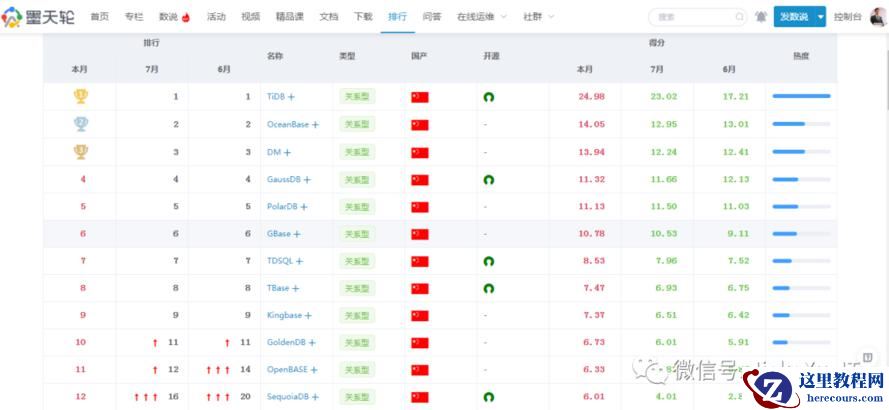
Task: Open the GaussDB database link
Action: tap(284, 180)
